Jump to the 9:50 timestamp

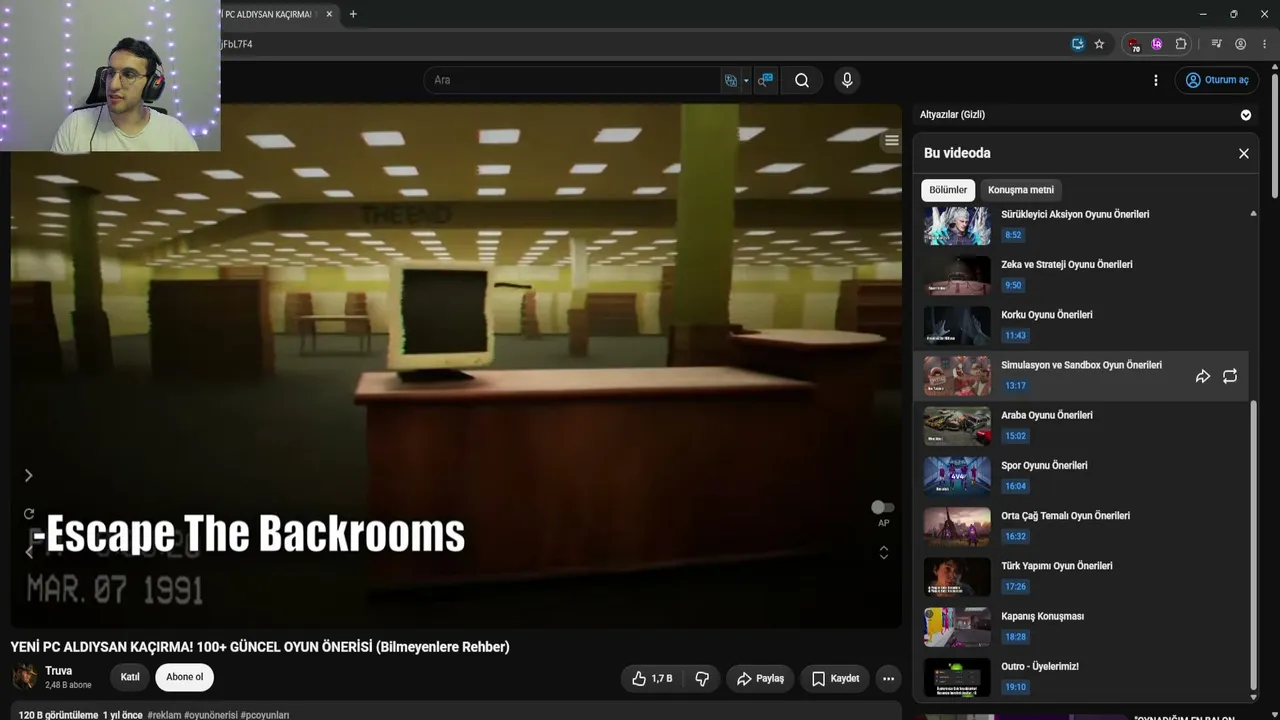[x=1014, y=285]
